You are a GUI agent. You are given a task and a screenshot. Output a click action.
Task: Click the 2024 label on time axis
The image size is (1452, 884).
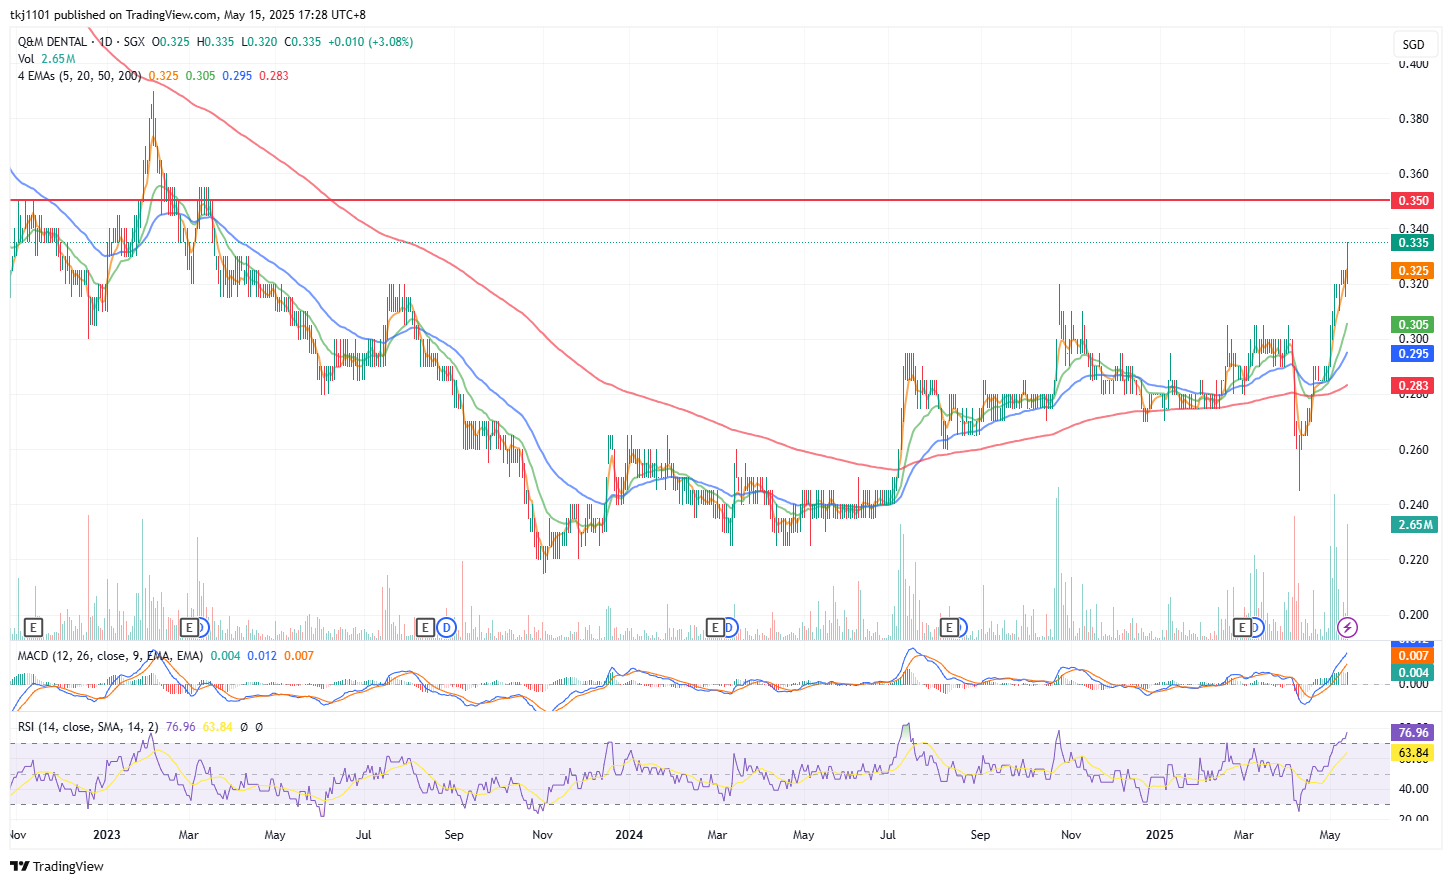point(629,834)
